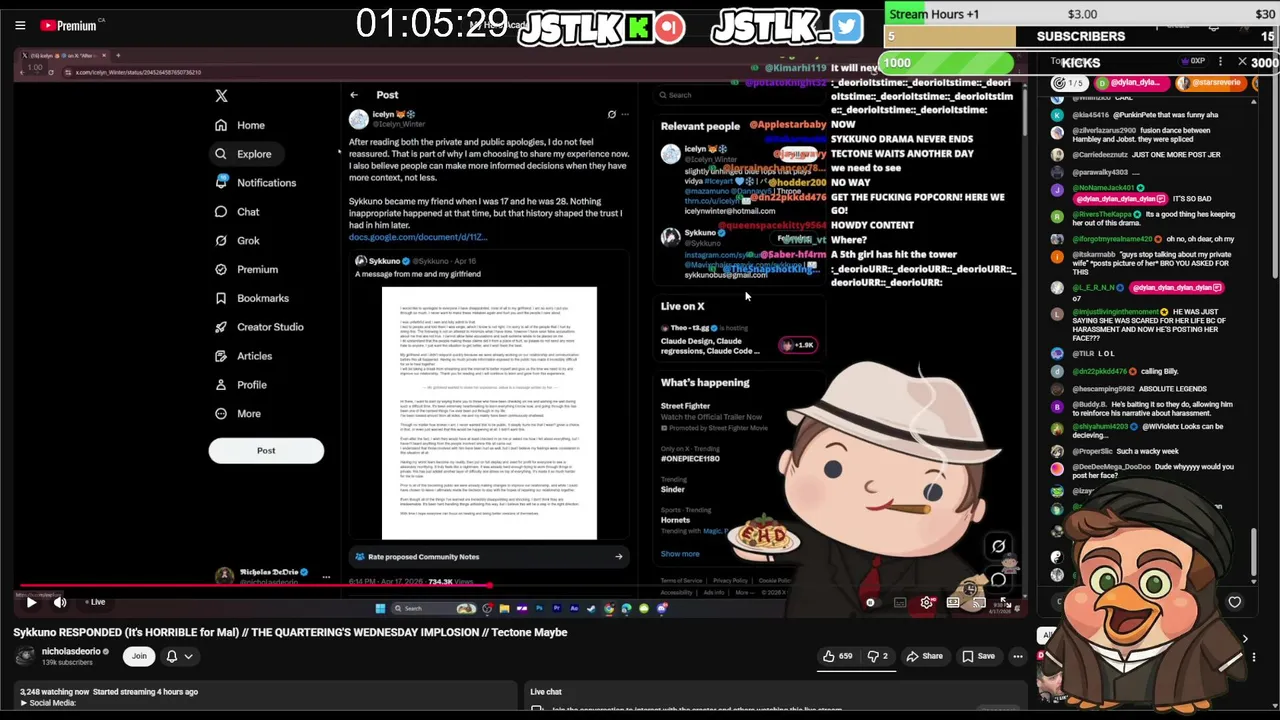Like the video with thumbs up

tap(838, 656)
